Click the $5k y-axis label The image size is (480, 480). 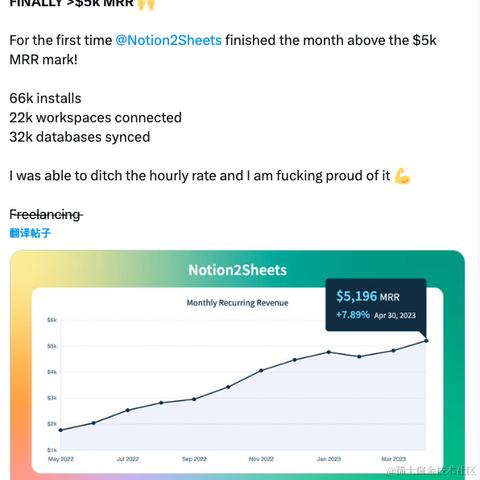(x=52, y=346)
